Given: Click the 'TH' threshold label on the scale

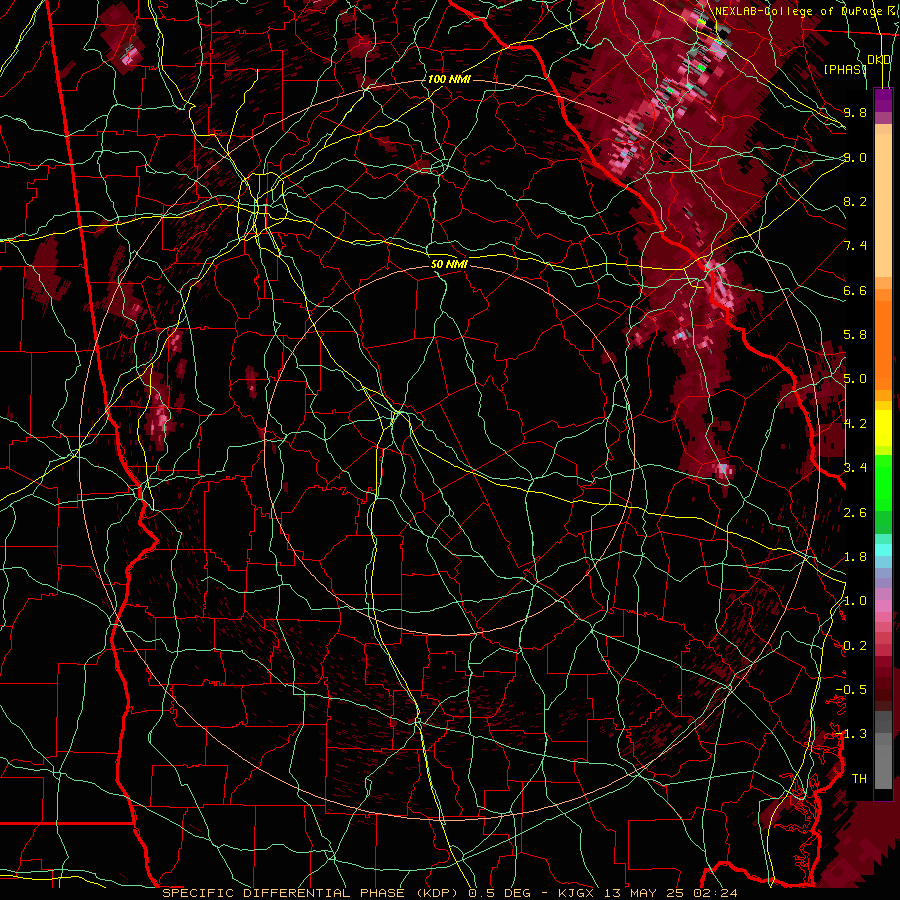Looking at the screenshot, I should point(859,779).
